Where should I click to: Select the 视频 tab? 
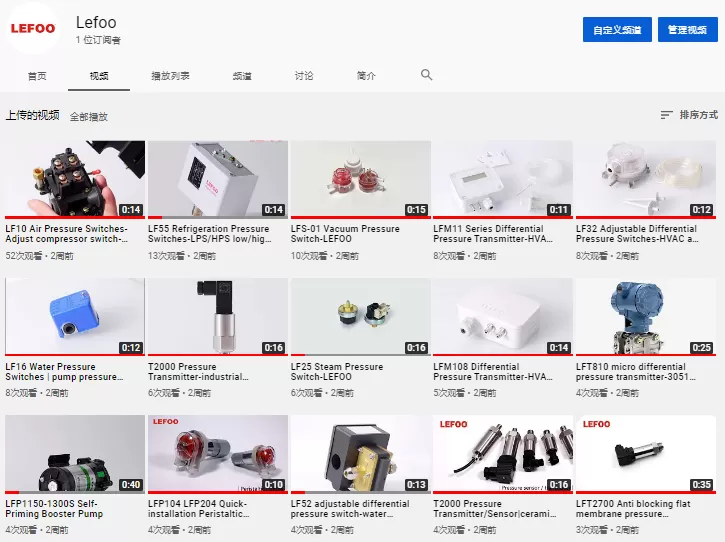[x=99, y=76]
